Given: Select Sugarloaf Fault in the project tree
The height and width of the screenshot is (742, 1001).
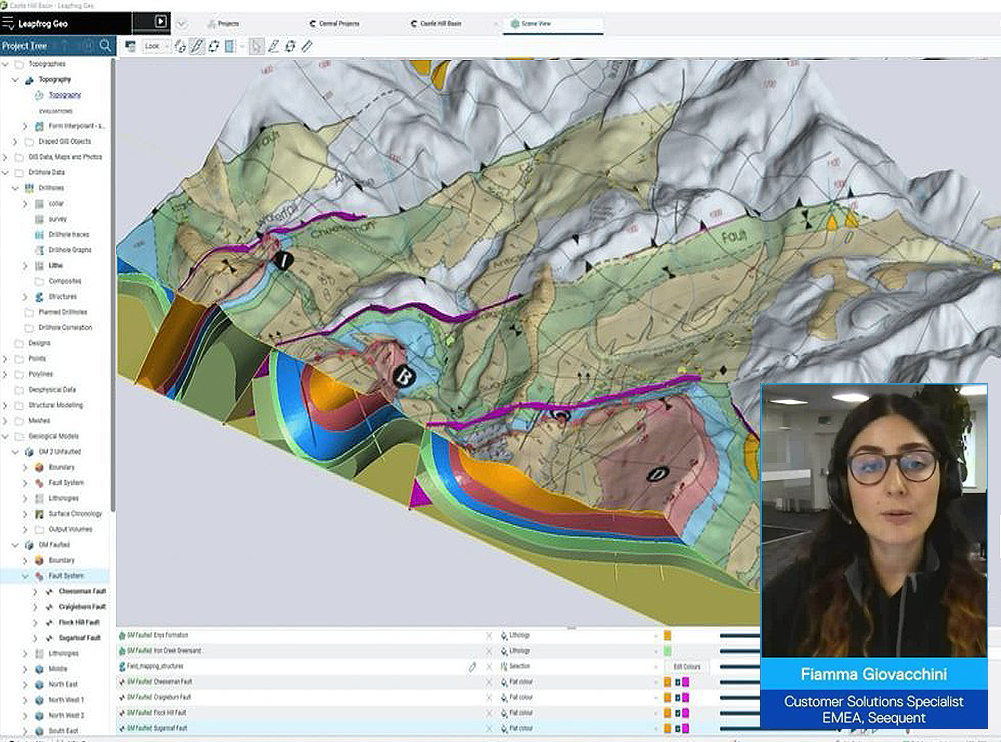Looking at the screenshot, I should pos(80,638).
